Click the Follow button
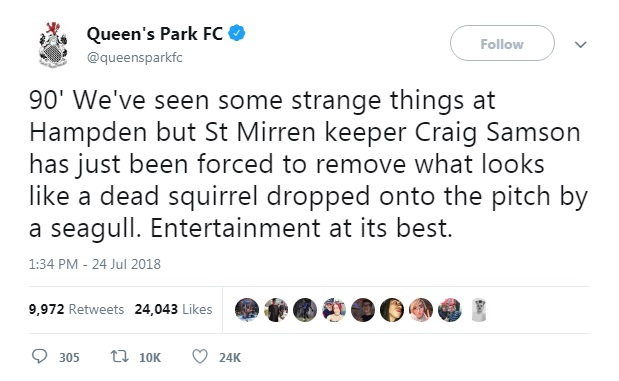 click(502, 43)
